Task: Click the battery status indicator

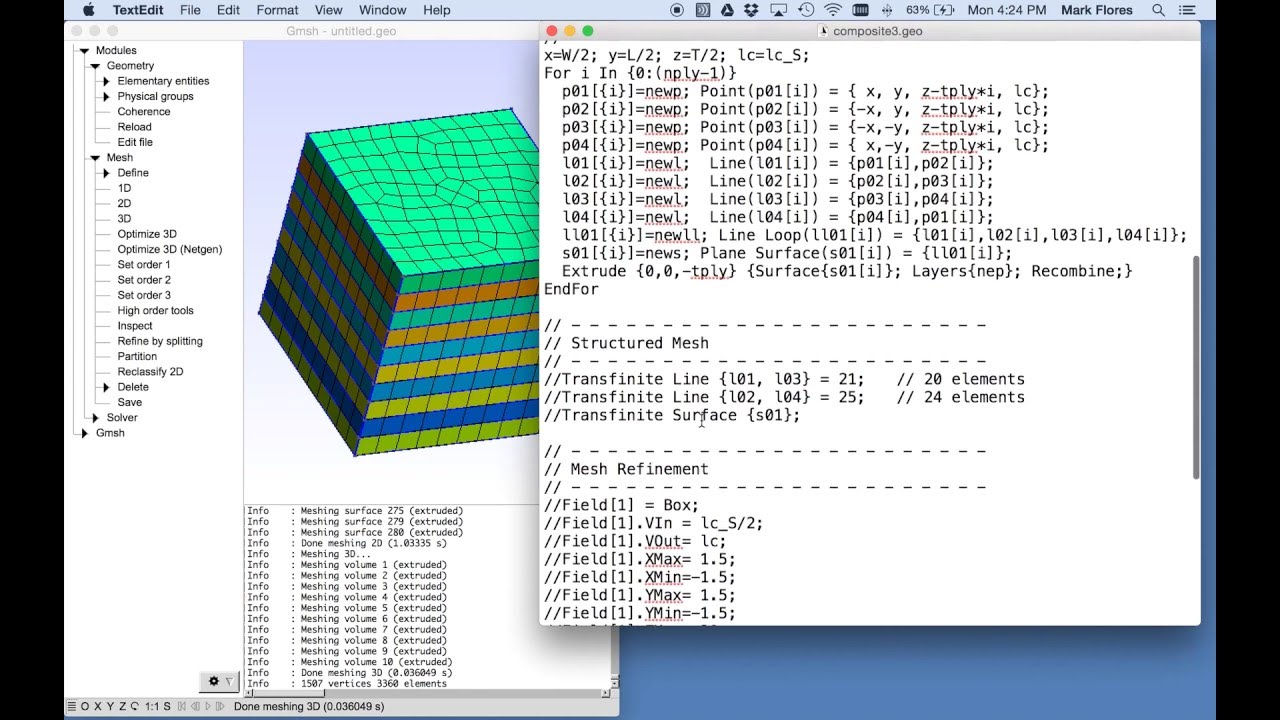Action: (931, 10)
